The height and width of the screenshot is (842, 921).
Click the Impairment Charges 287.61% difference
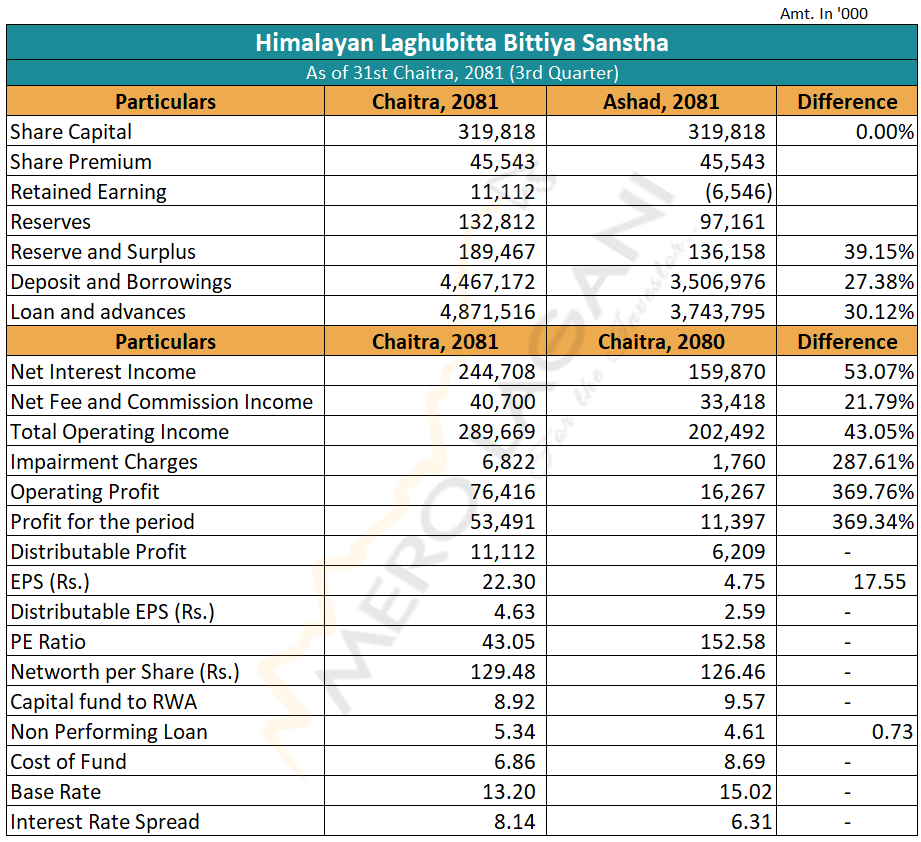click(x=873, y=462)
